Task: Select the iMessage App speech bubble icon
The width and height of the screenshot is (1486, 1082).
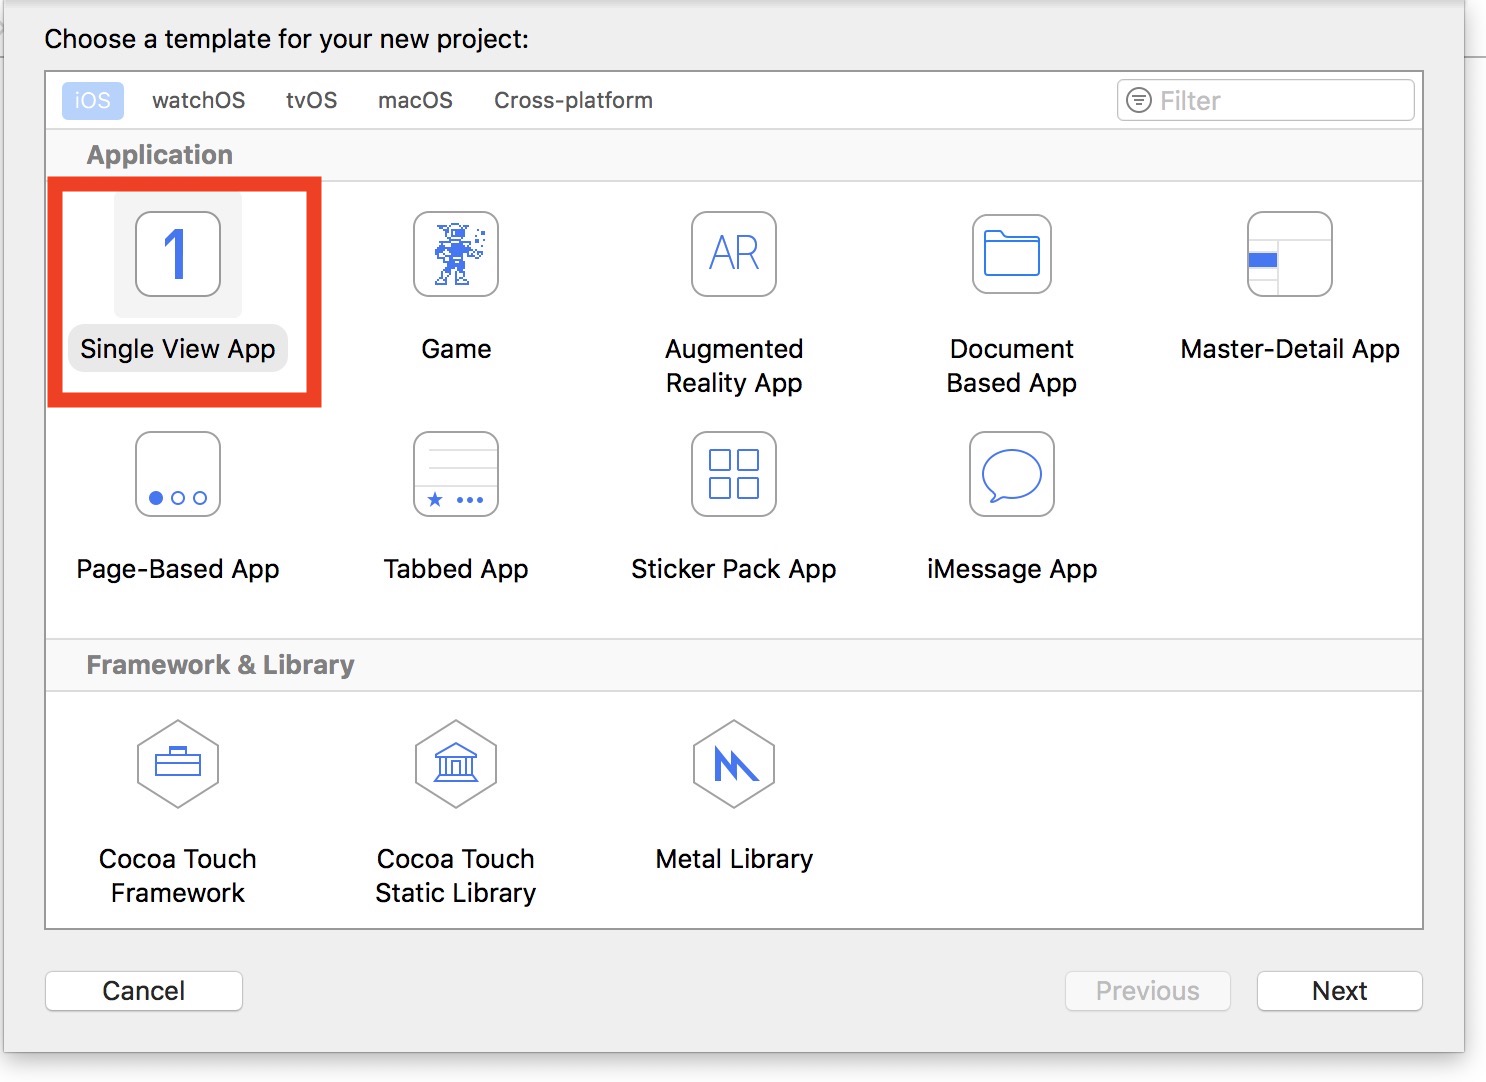Action: pyautogui.click(x=1011, y=474)
